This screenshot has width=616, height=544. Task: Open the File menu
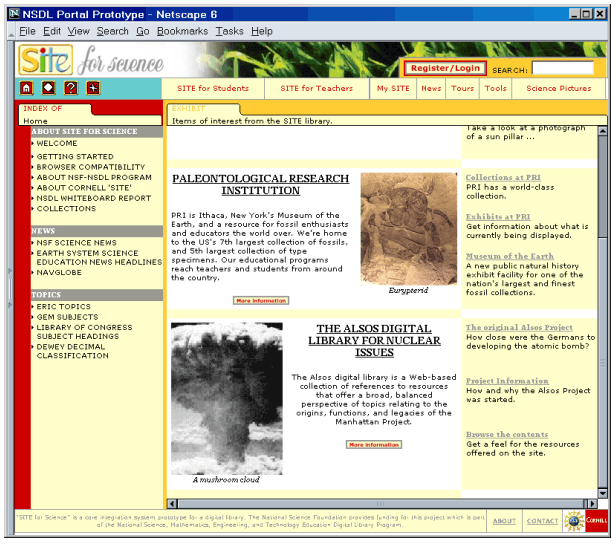pyautogui.click(x=27, y=31)
